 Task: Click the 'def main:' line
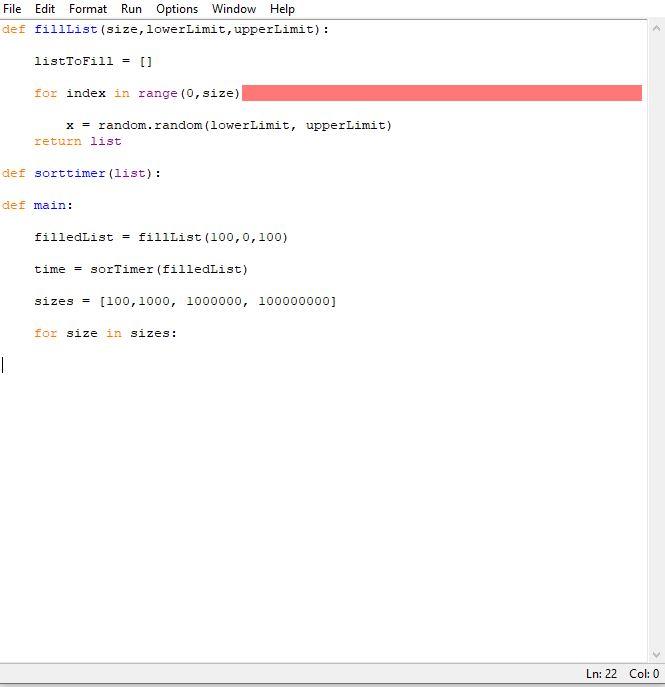37,205
